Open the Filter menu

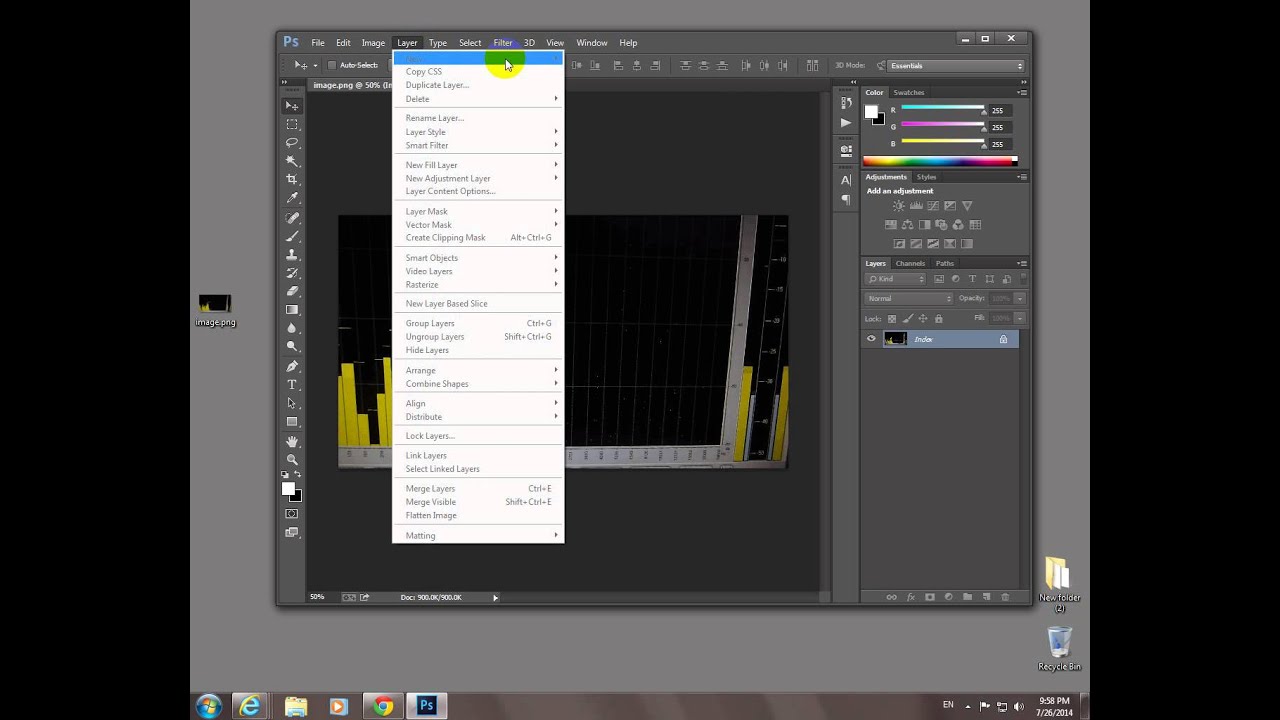[x=503, y=43]
